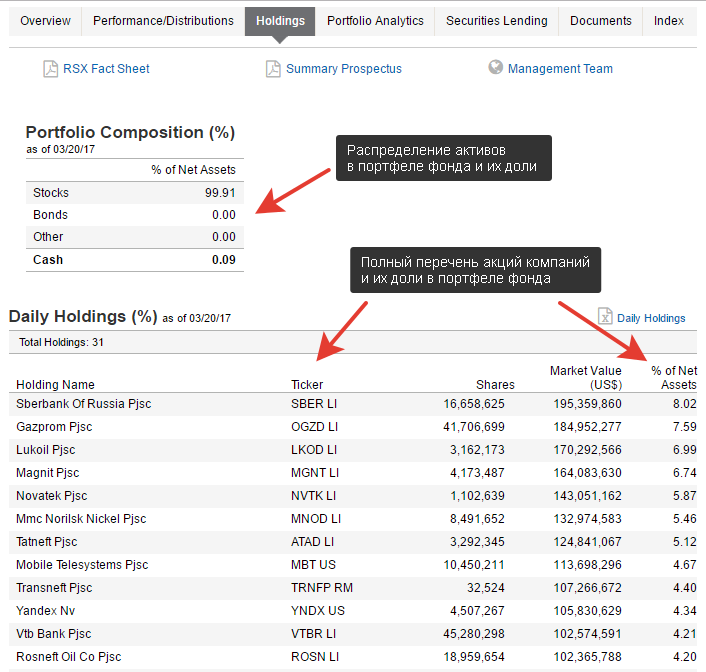This screenshot has width=706, height=672.
Task: Open the Management Team link
Action: coord(560,69)
